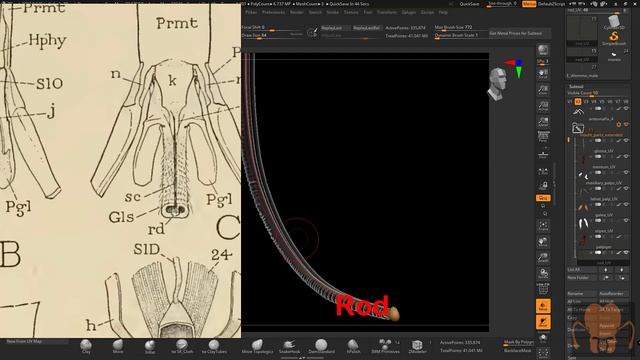Click the head camera view indicator
640x360 pixels.
coord(497,84)
